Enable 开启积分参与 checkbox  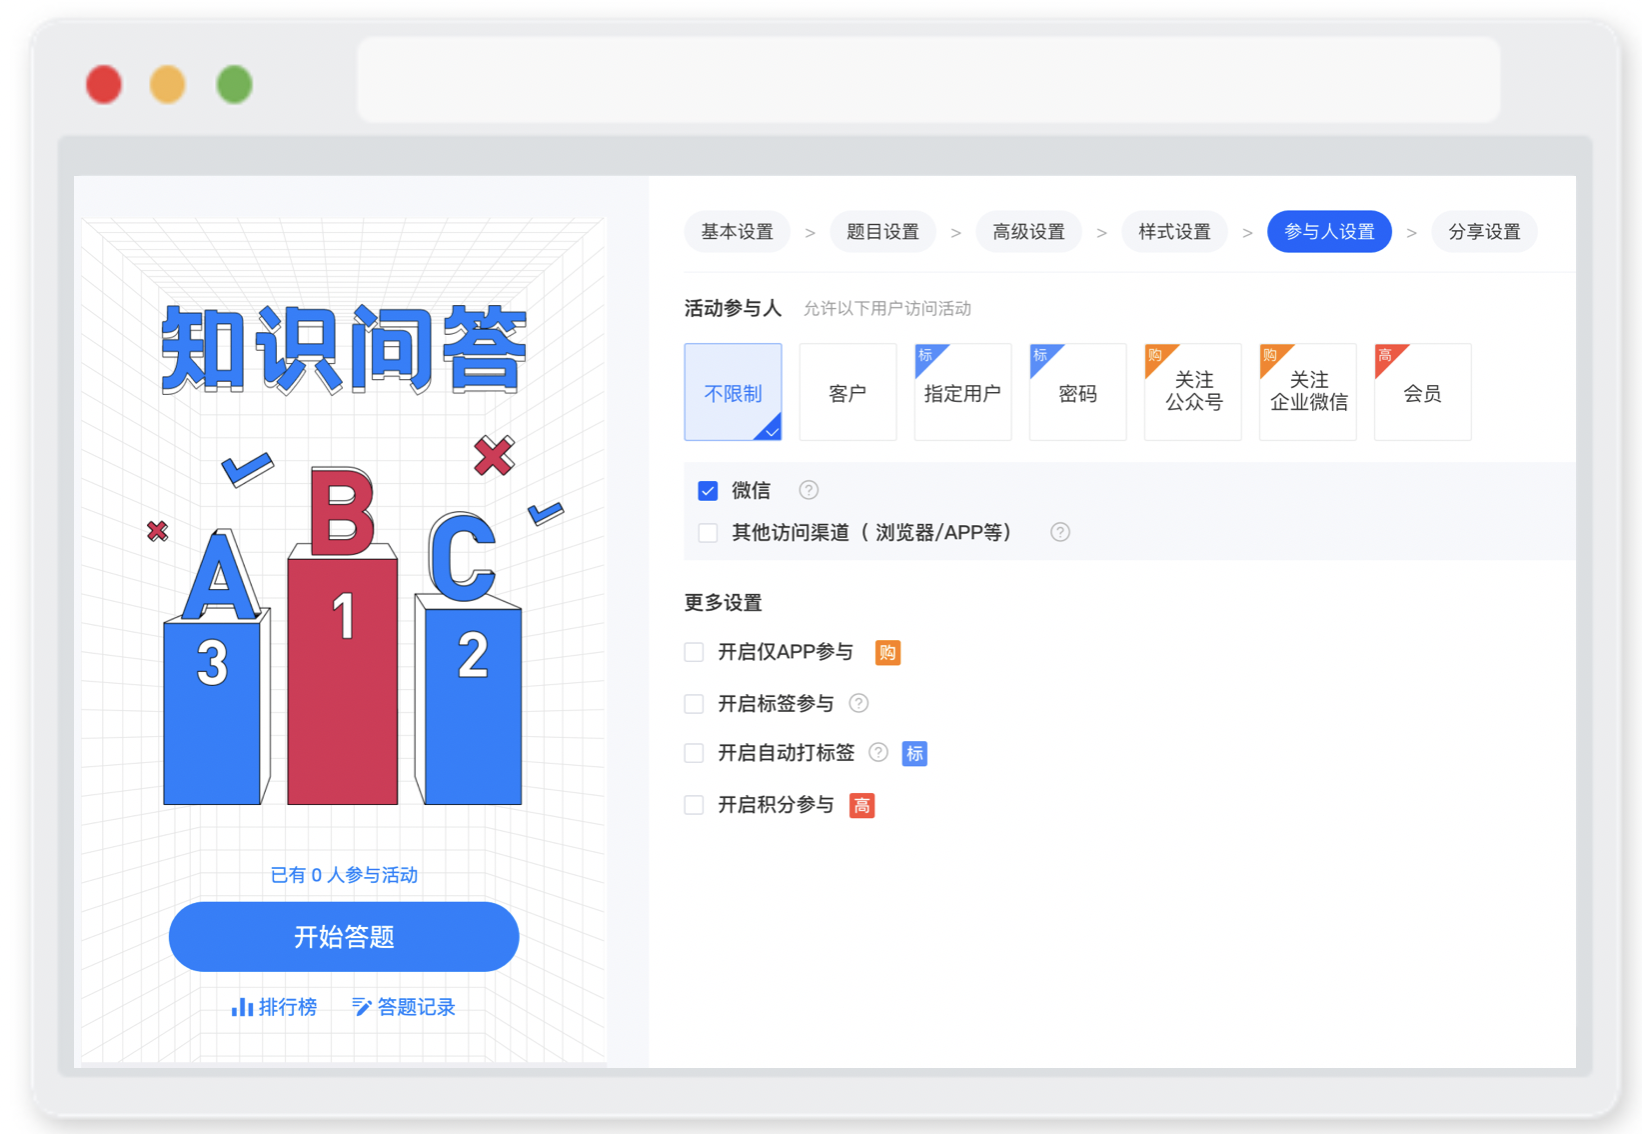tap(694, 805)
